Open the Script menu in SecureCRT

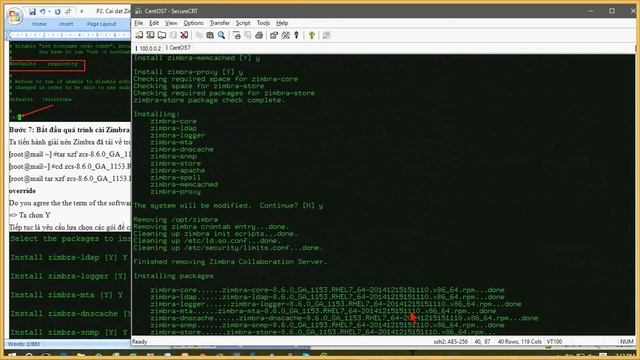pos(243,23)
